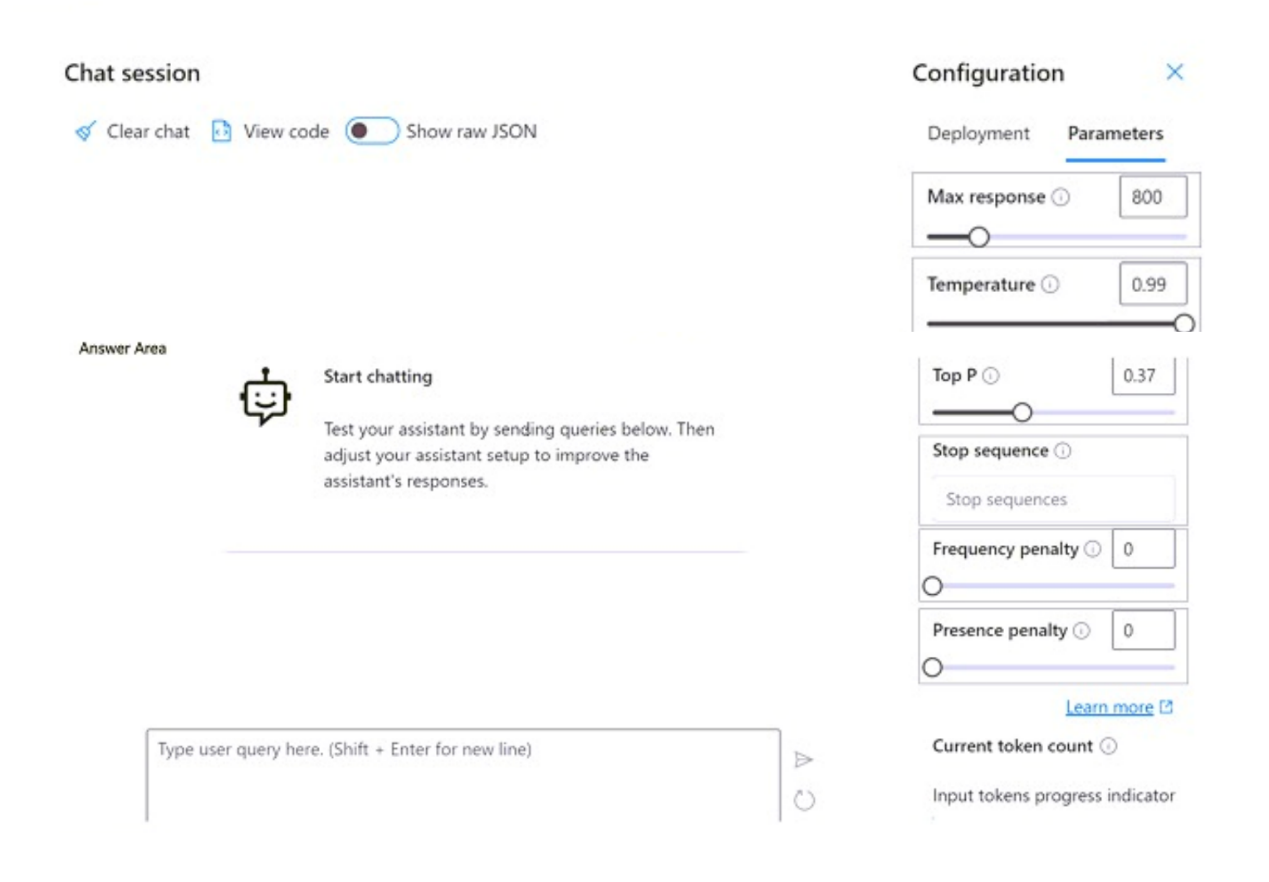The image size is (1269, 882).
Task: Click the Clear chat broom icon
Action: click(86, 131)
